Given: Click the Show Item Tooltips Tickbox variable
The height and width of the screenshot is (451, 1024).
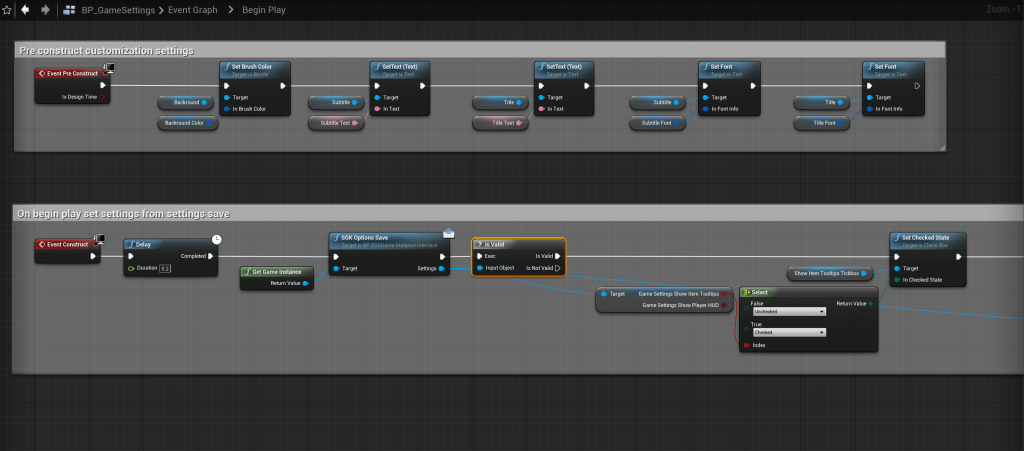Looking at the screenshot, I should [x=831, y=273].
